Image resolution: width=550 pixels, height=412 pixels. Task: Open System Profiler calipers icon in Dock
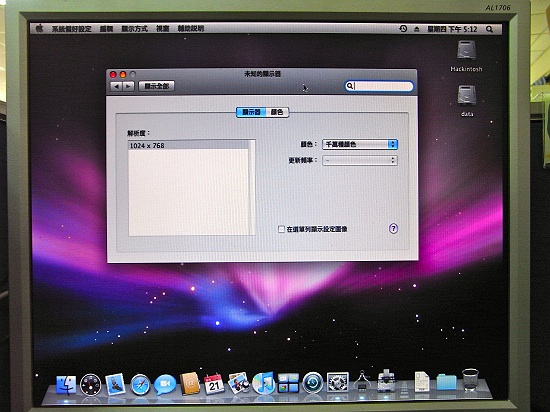pyautogui.click(x=362, y=381)
